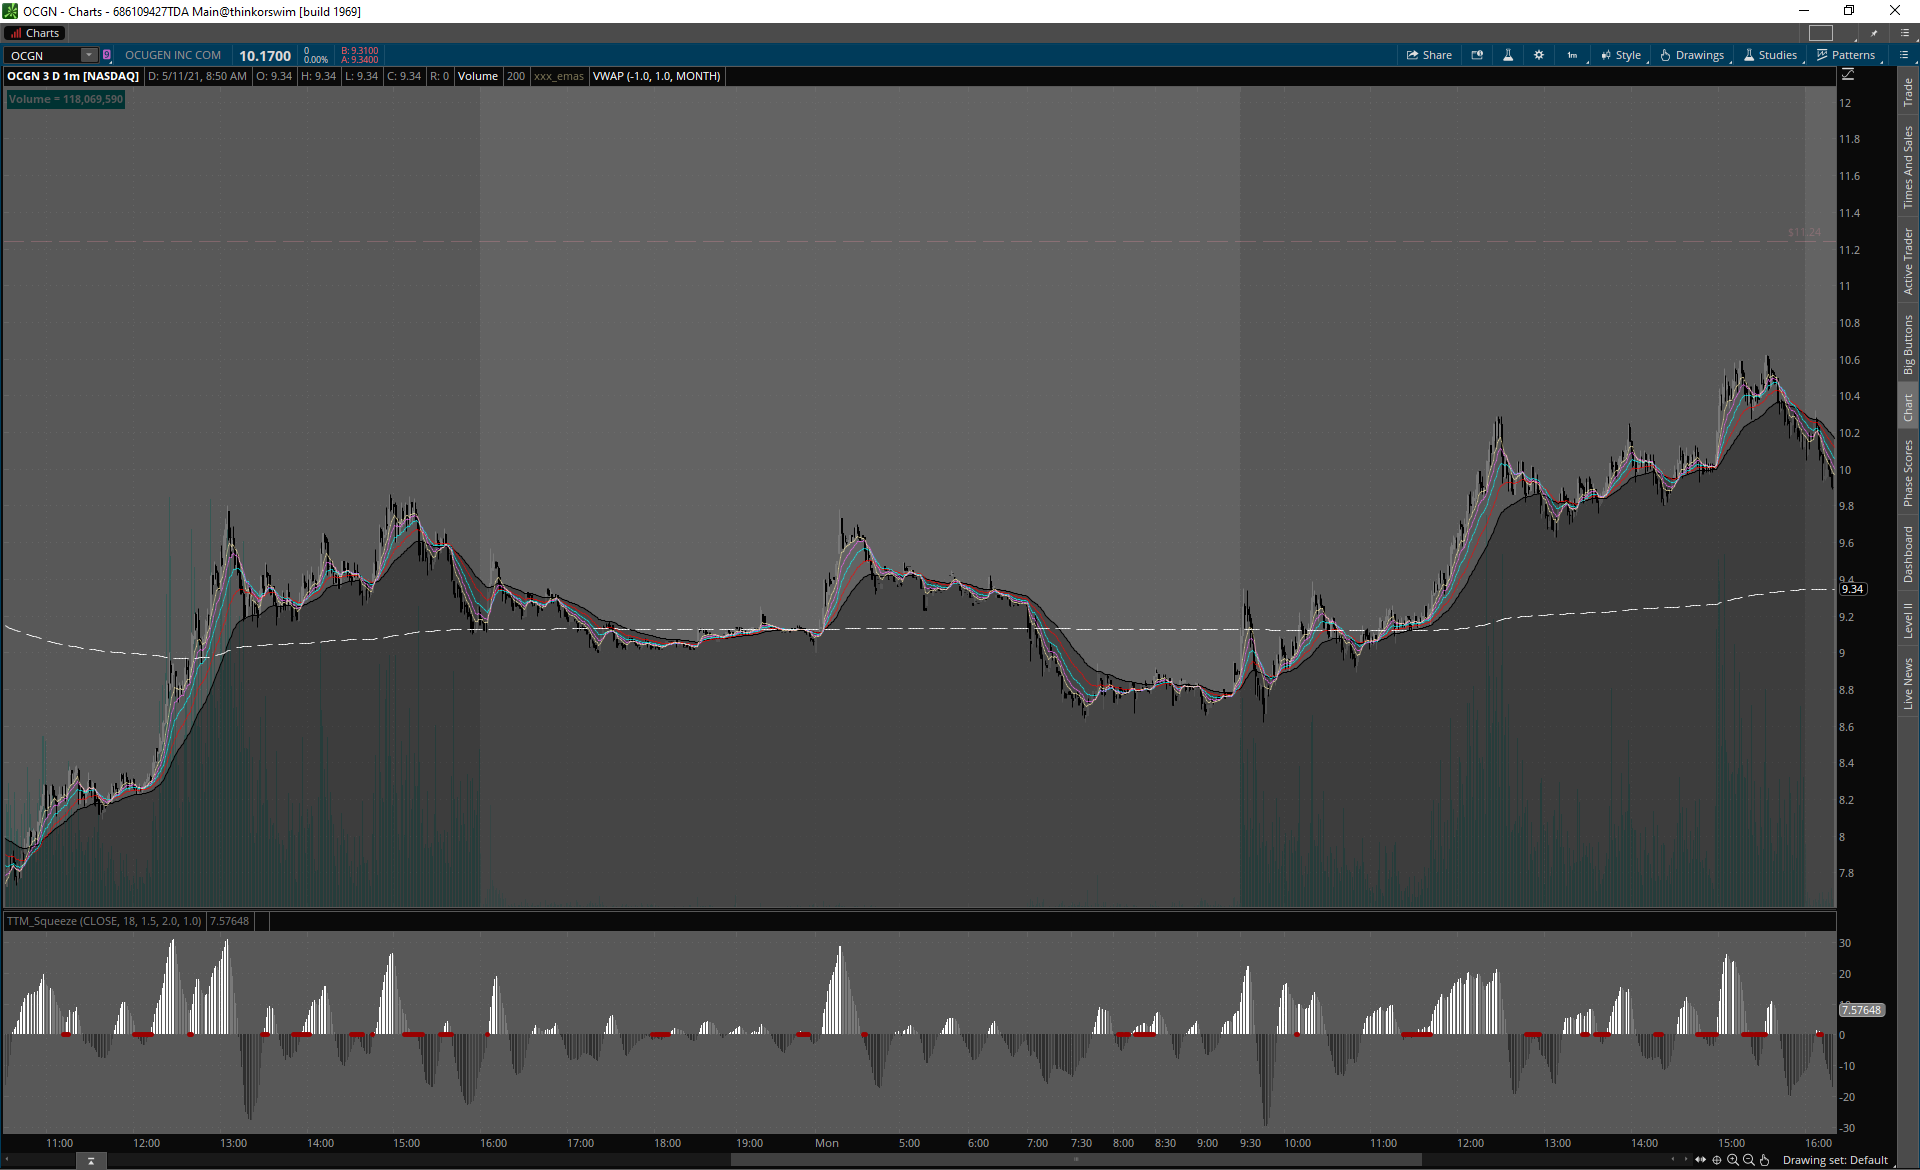
Task: Open the Style dropdown menu
Action: [1621, 55]
